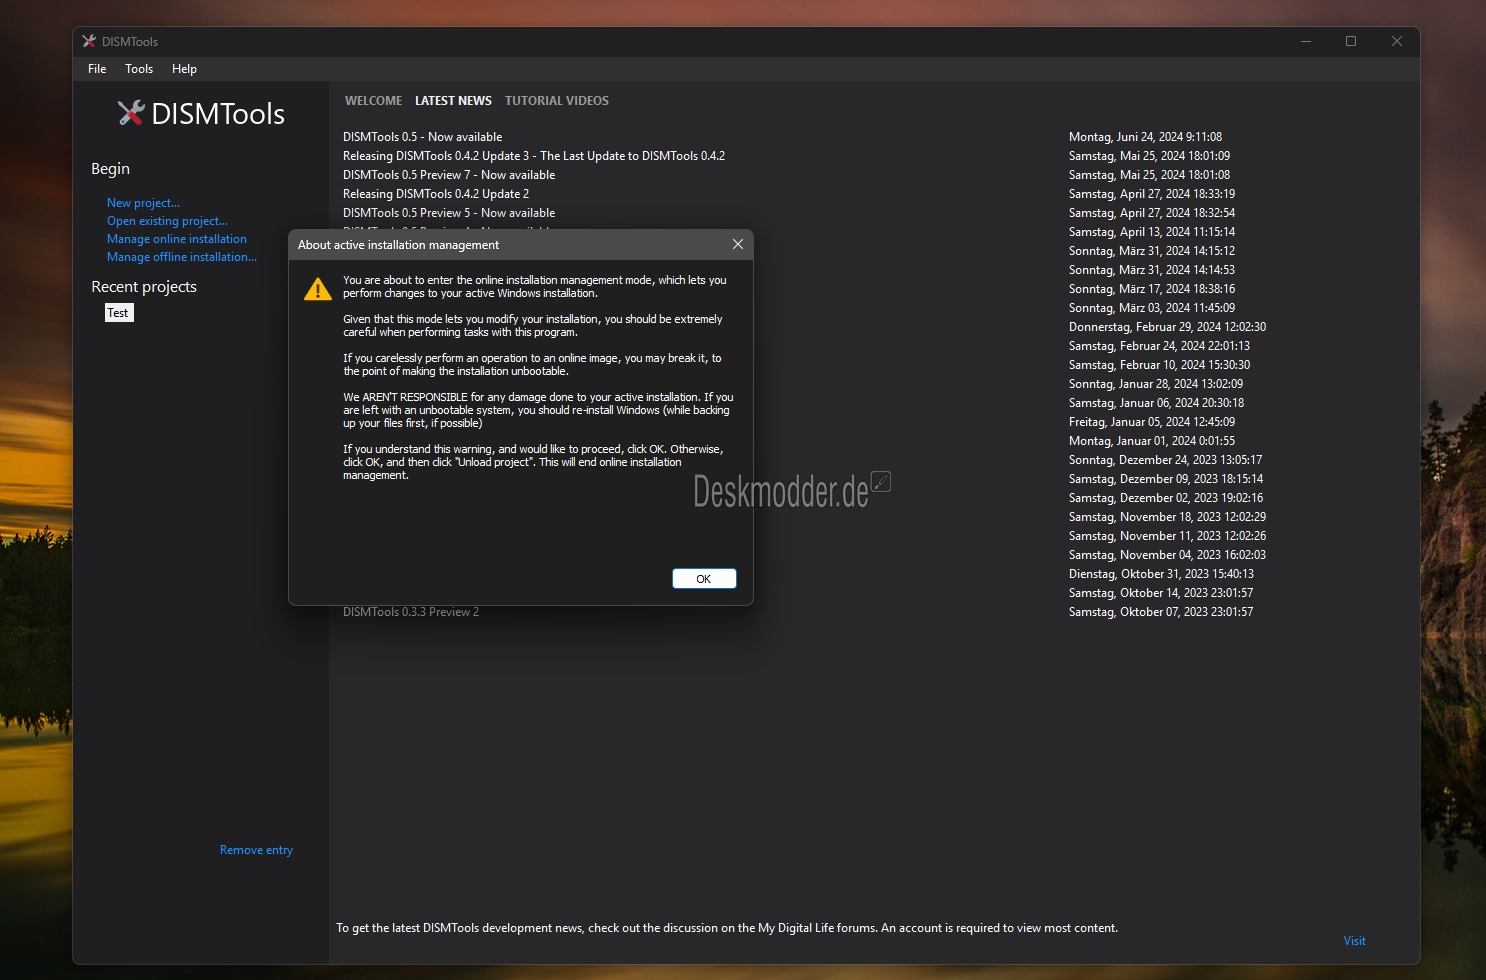Open news item Releasing DISMTools 0.4.2 Update 2

436,194
